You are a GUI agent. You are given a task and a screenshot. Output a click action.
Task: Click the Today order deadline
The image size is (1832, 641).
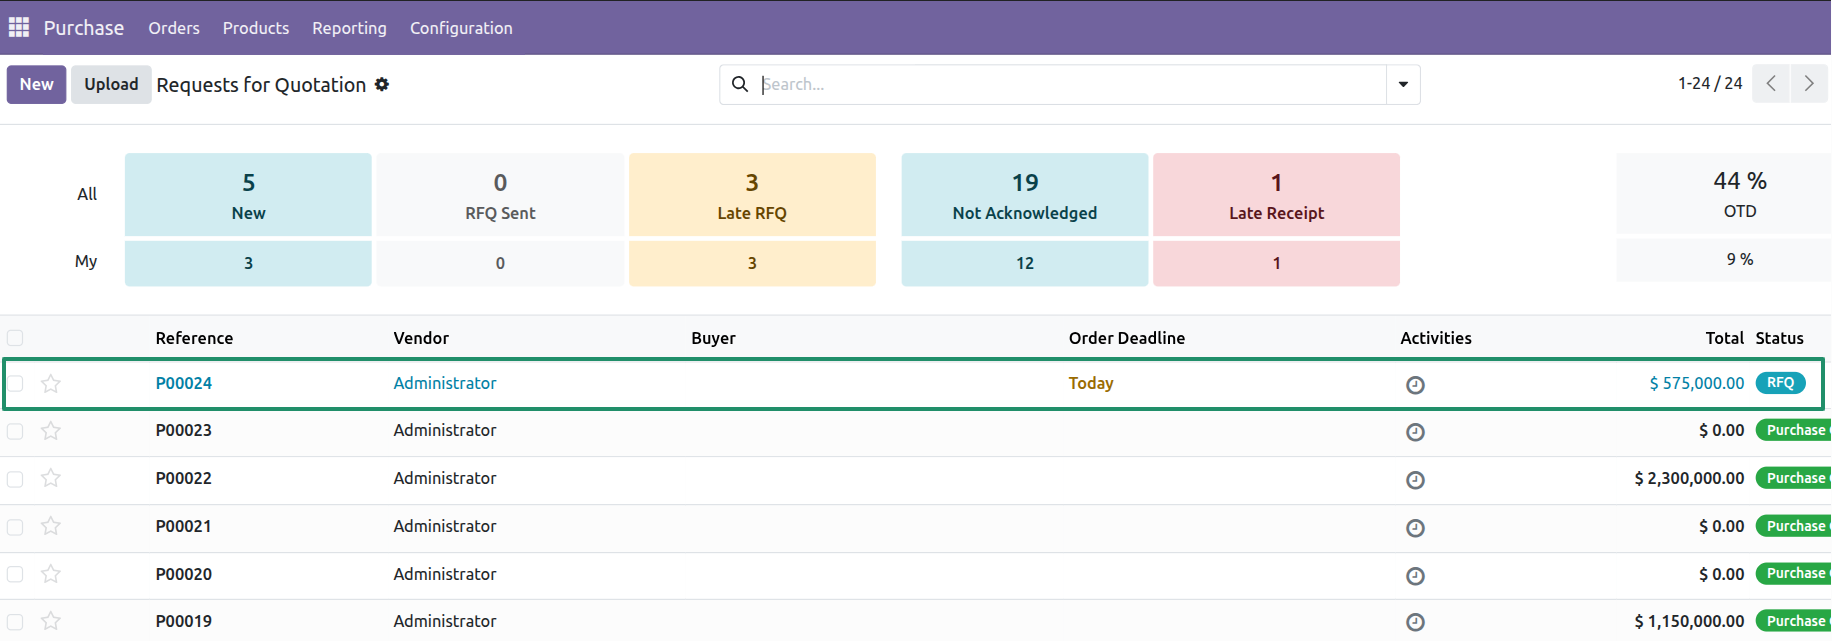[1091, 383]
